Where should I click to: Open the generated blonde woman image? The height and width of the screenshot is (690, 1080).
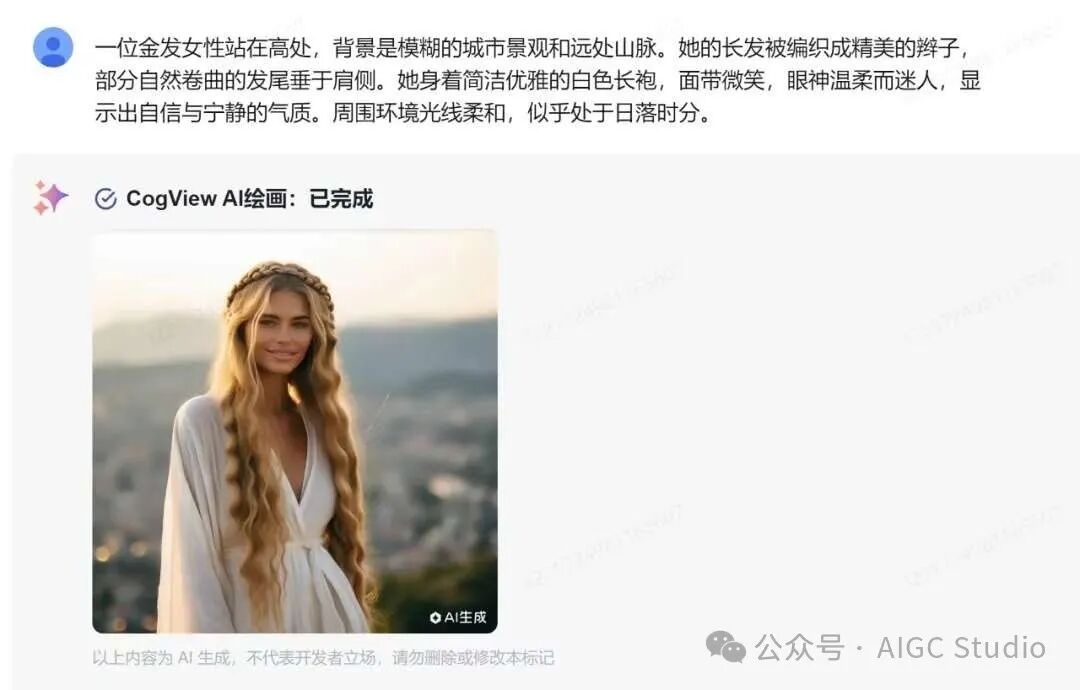(x=295, y=432)
